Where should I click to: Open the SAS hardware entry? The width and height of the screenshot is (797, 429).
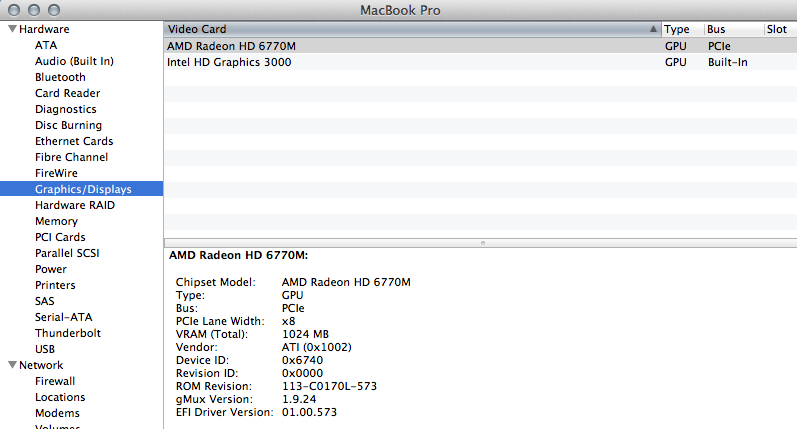point(44,301)
